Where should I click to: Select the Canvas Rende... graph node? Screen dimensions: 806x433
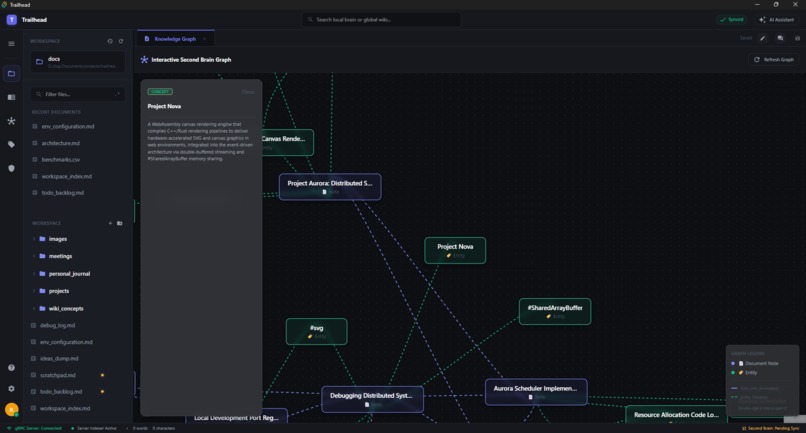pyautogui.click(x=288, y=142)
